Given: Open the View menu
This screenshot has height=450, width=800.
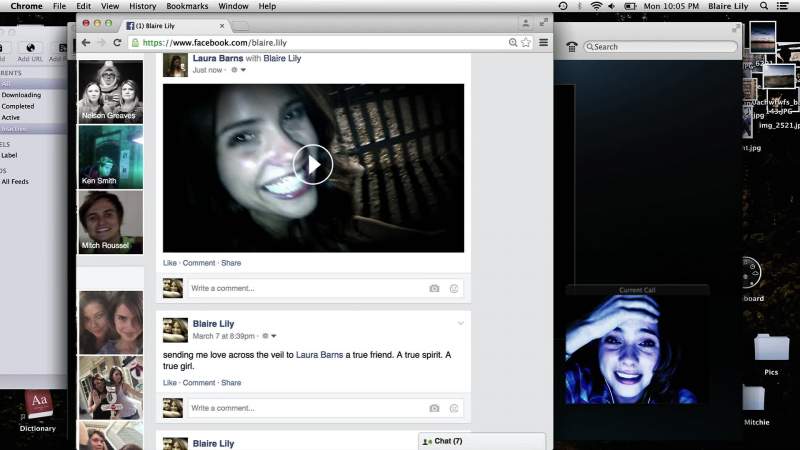Looking at the screenshot, I should (110, 6).
